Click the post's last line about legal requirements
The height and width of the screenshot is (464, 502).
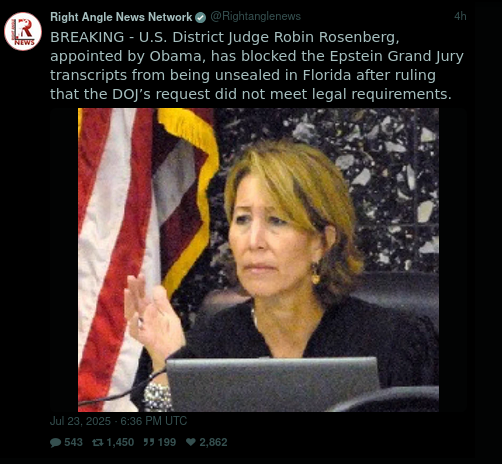click(251, 94)
